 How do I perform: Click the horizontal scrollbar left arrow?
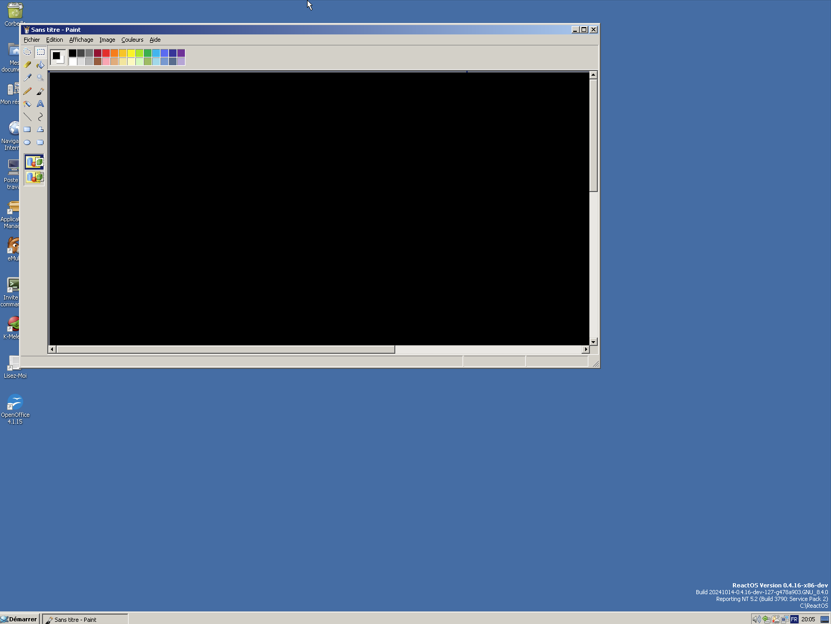[51, 349]
